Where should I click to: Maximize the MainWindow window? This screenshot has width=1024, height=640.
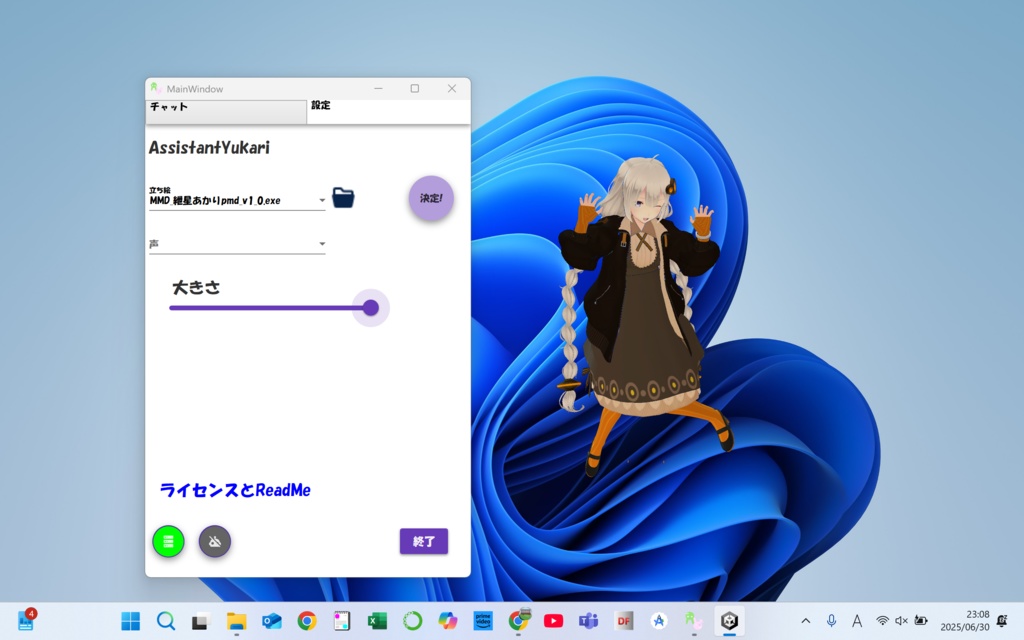click(415, 88)
